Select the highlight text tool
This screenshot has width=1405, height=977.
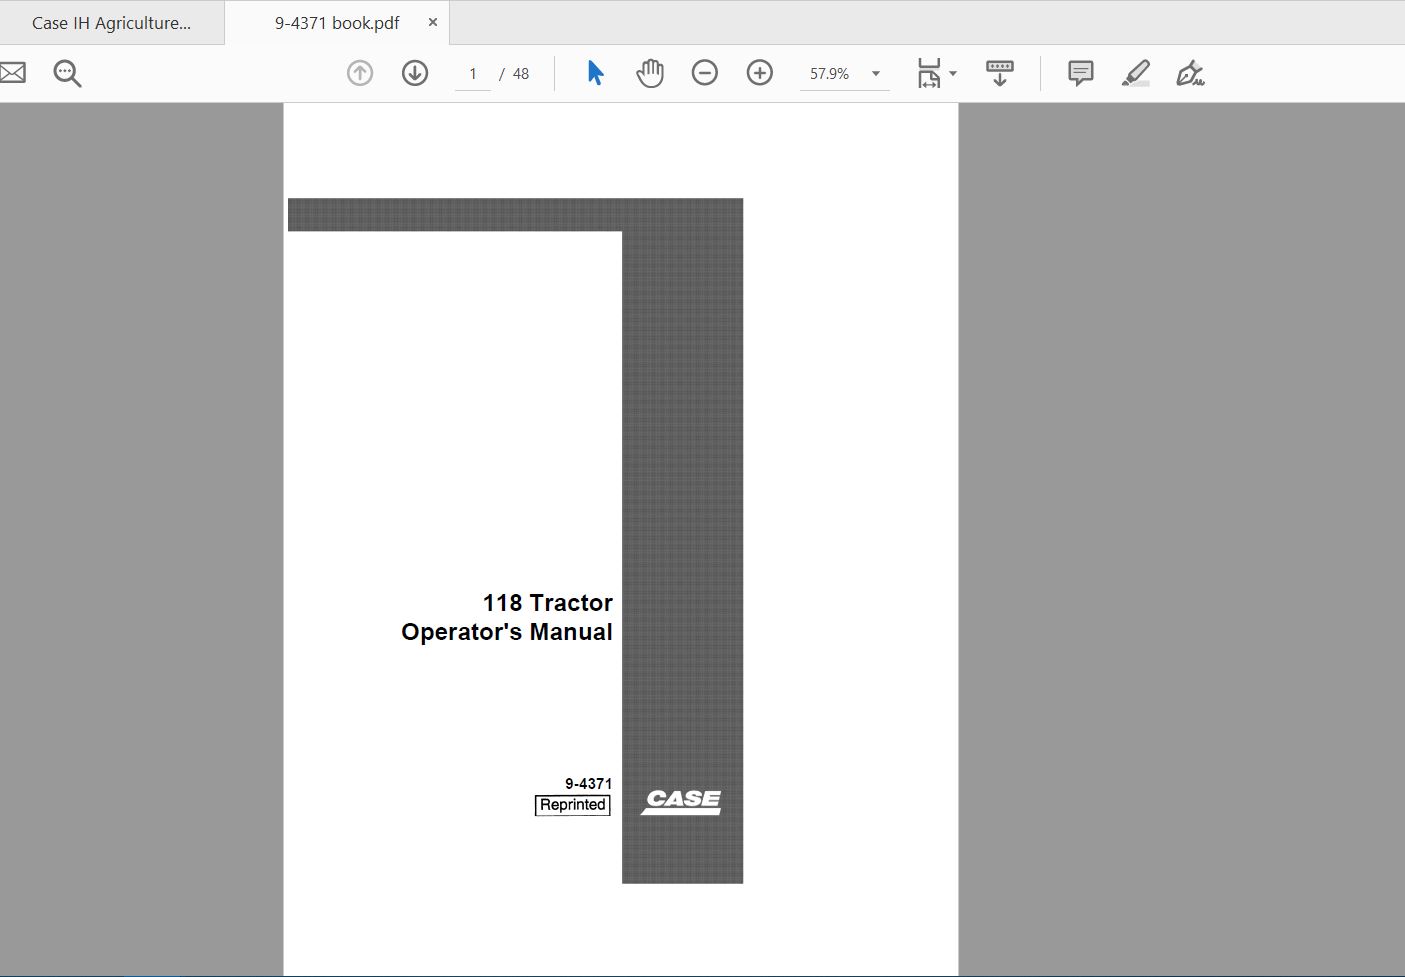click(x=1135, y=73)
